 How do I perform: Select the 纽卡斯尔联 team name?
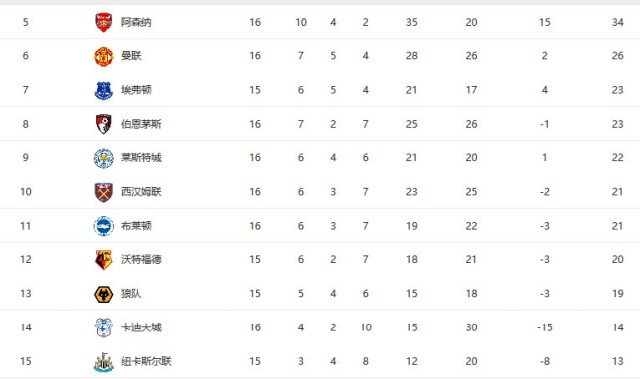[146, 361]
